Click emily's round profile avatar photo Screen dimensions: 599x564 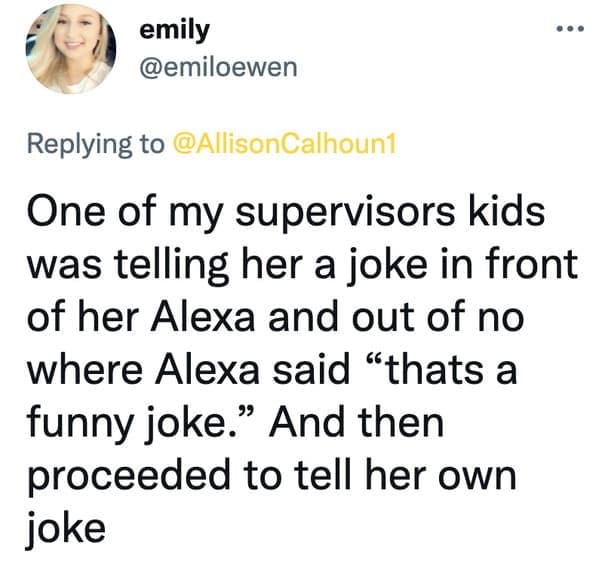[71, 49]
